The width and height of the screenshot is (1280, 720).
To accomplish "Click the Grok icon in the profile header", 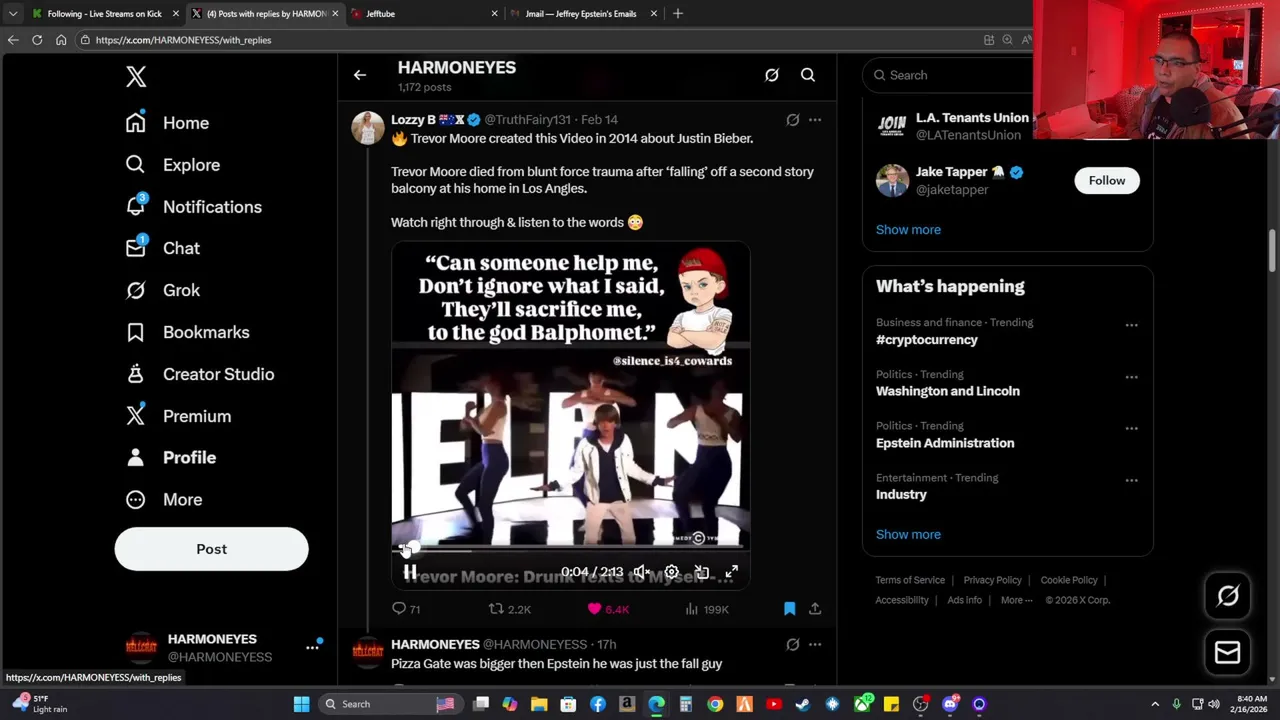I will click(x=772, y=75).
